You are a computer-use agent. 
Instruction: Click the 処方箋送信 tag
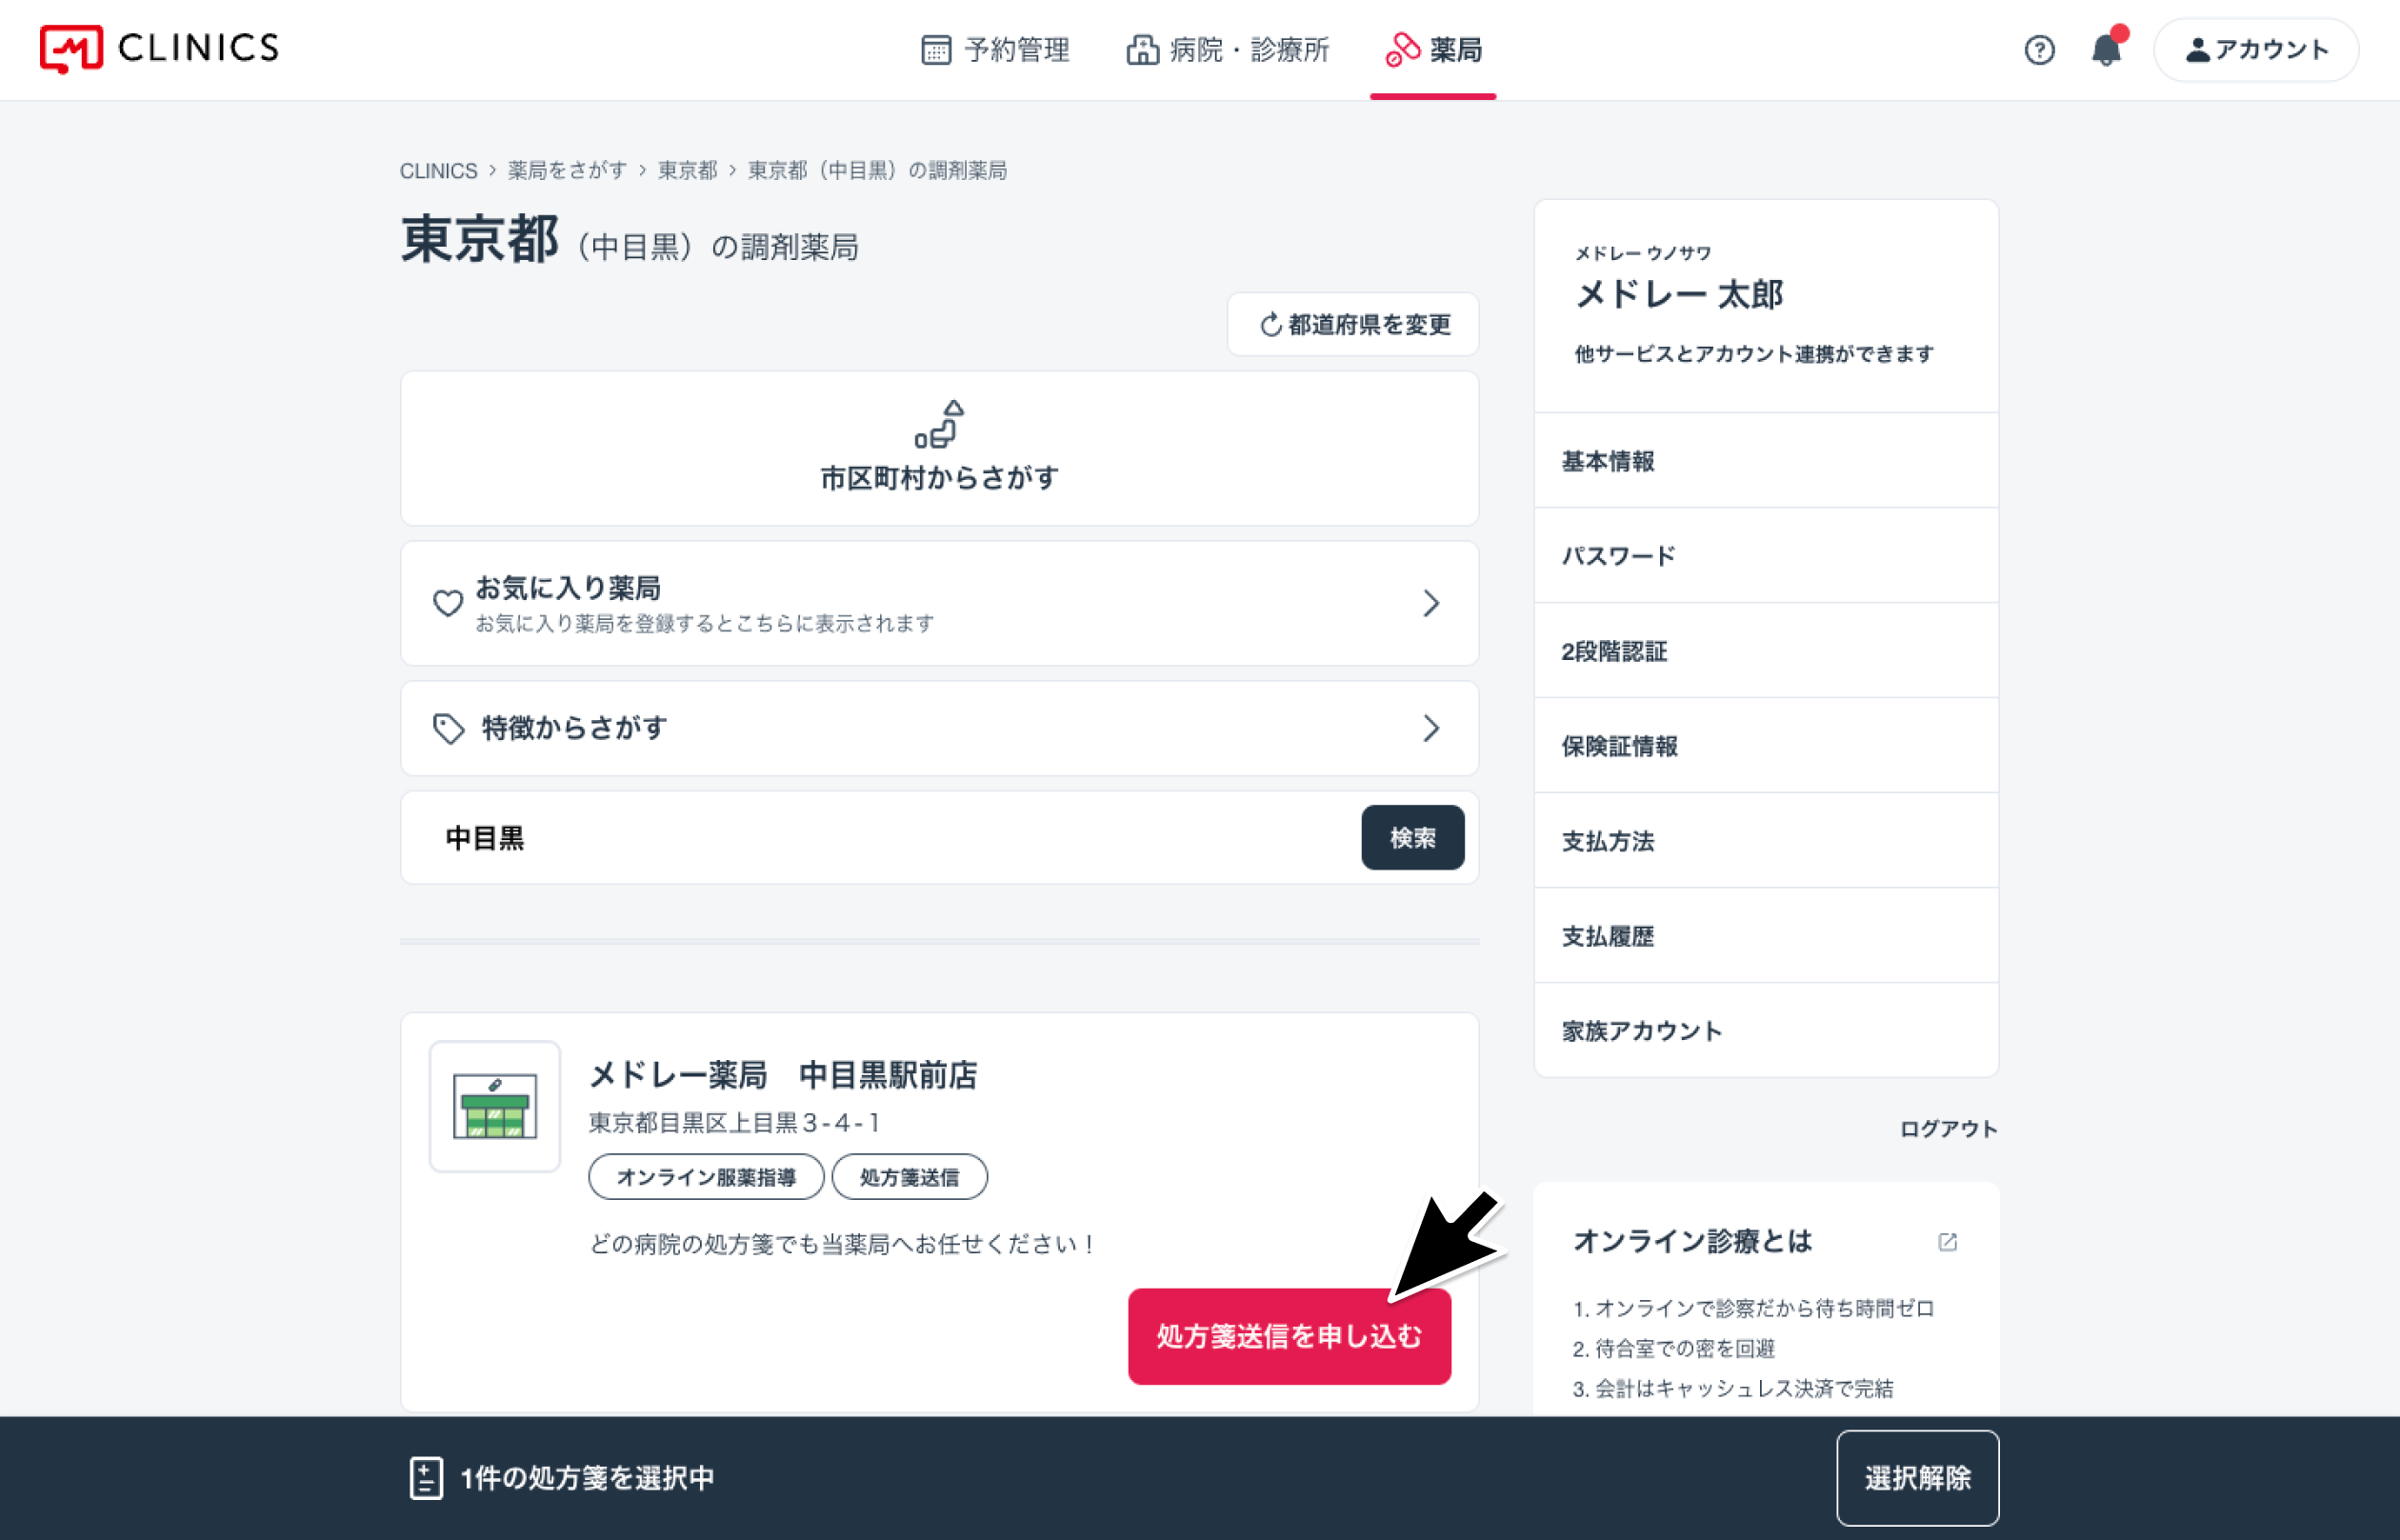click(909, 1177)
